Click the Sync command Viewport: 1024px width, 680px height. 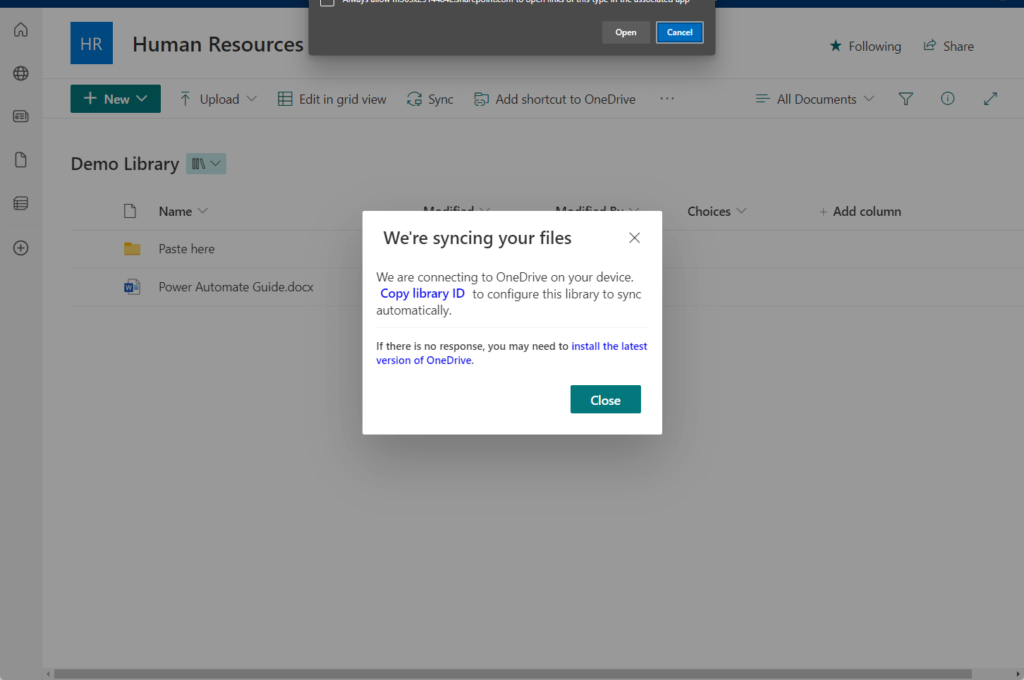coord(430,99)
